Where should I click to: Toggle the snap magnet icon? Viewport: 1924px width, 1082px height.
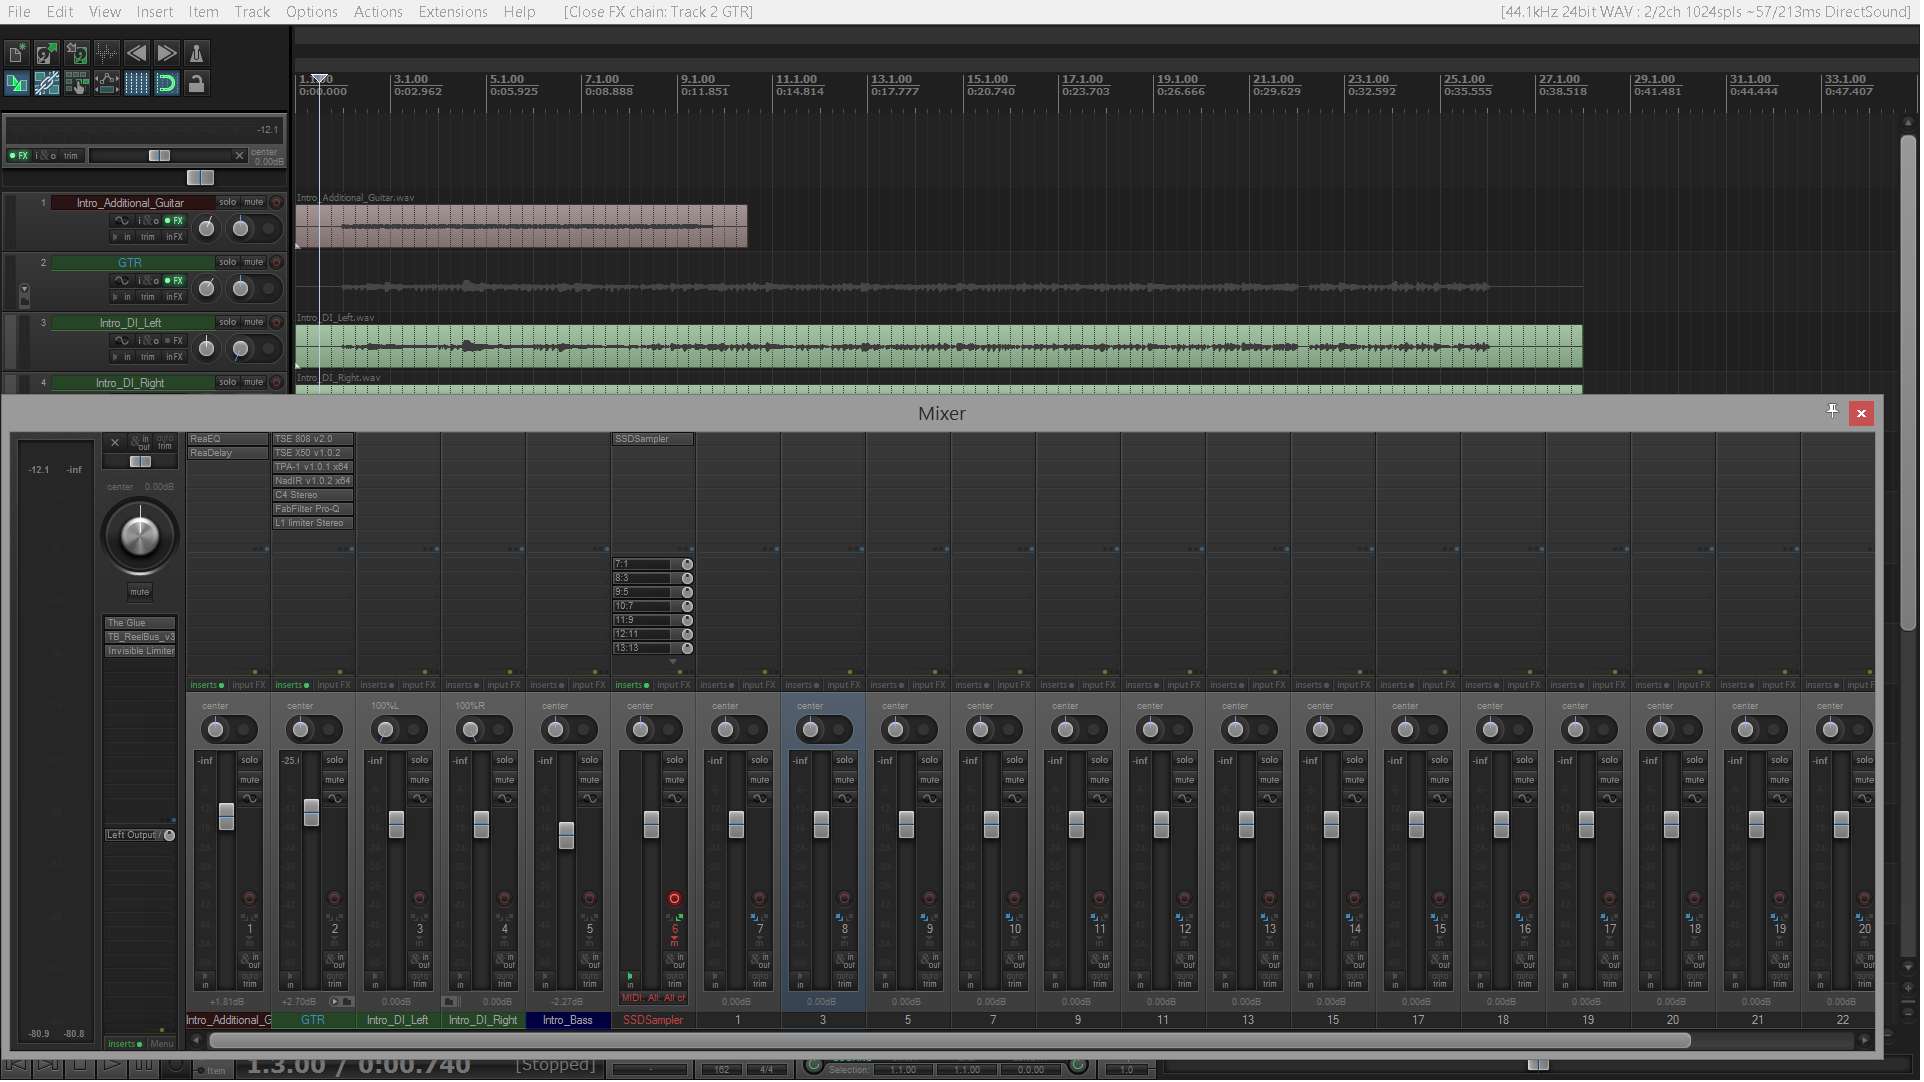click(167, 84)
